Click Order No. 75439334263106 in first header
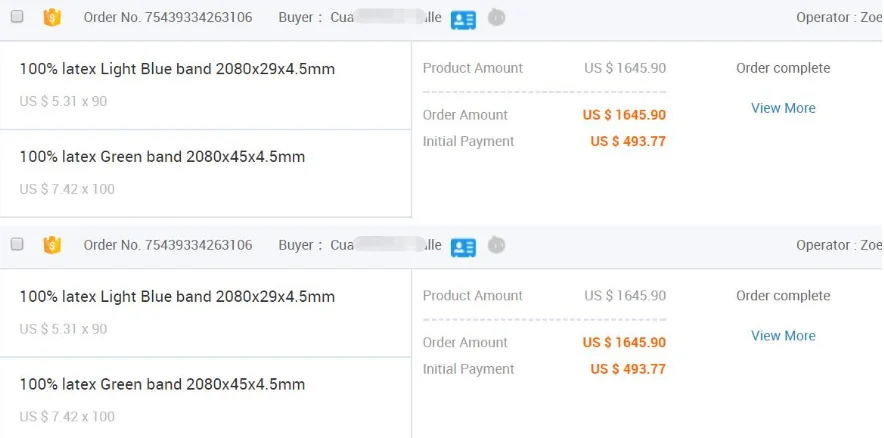Image resolution: width=884 pixels, height=438 pixels. (x=168, y=17)
